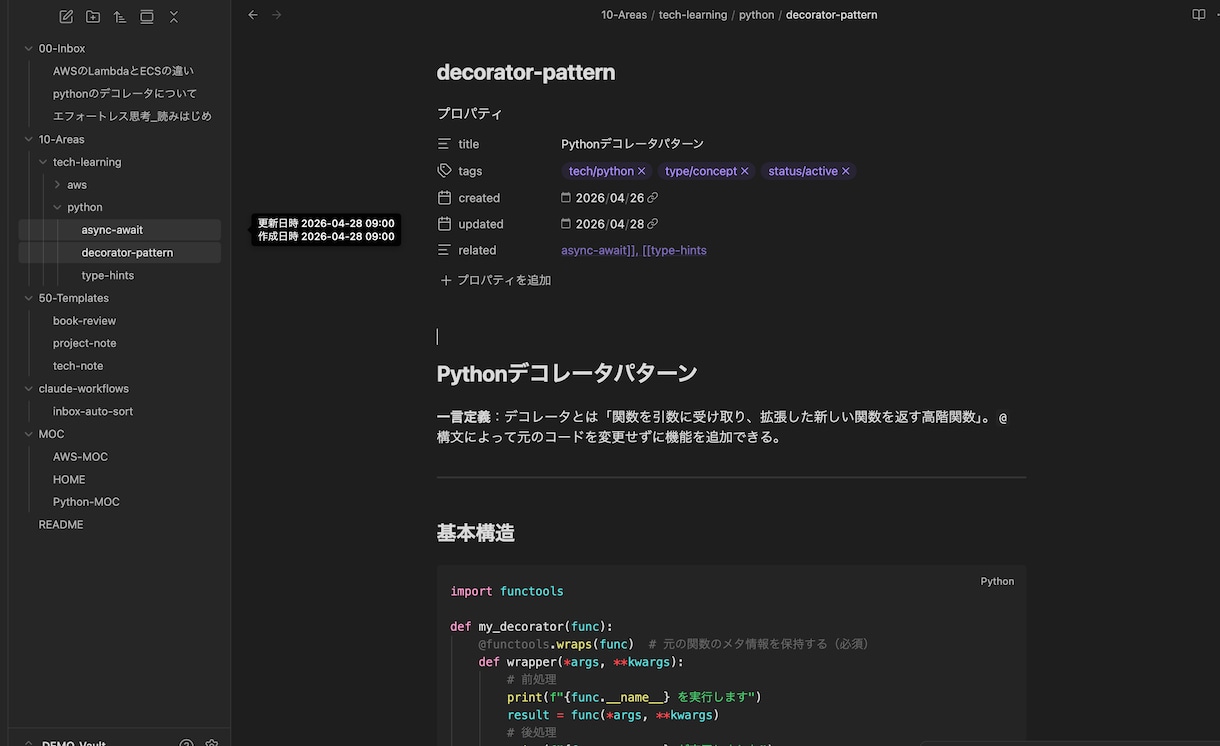
Task: Collapse the 10-Areas folder
Action: coord(29,139)
